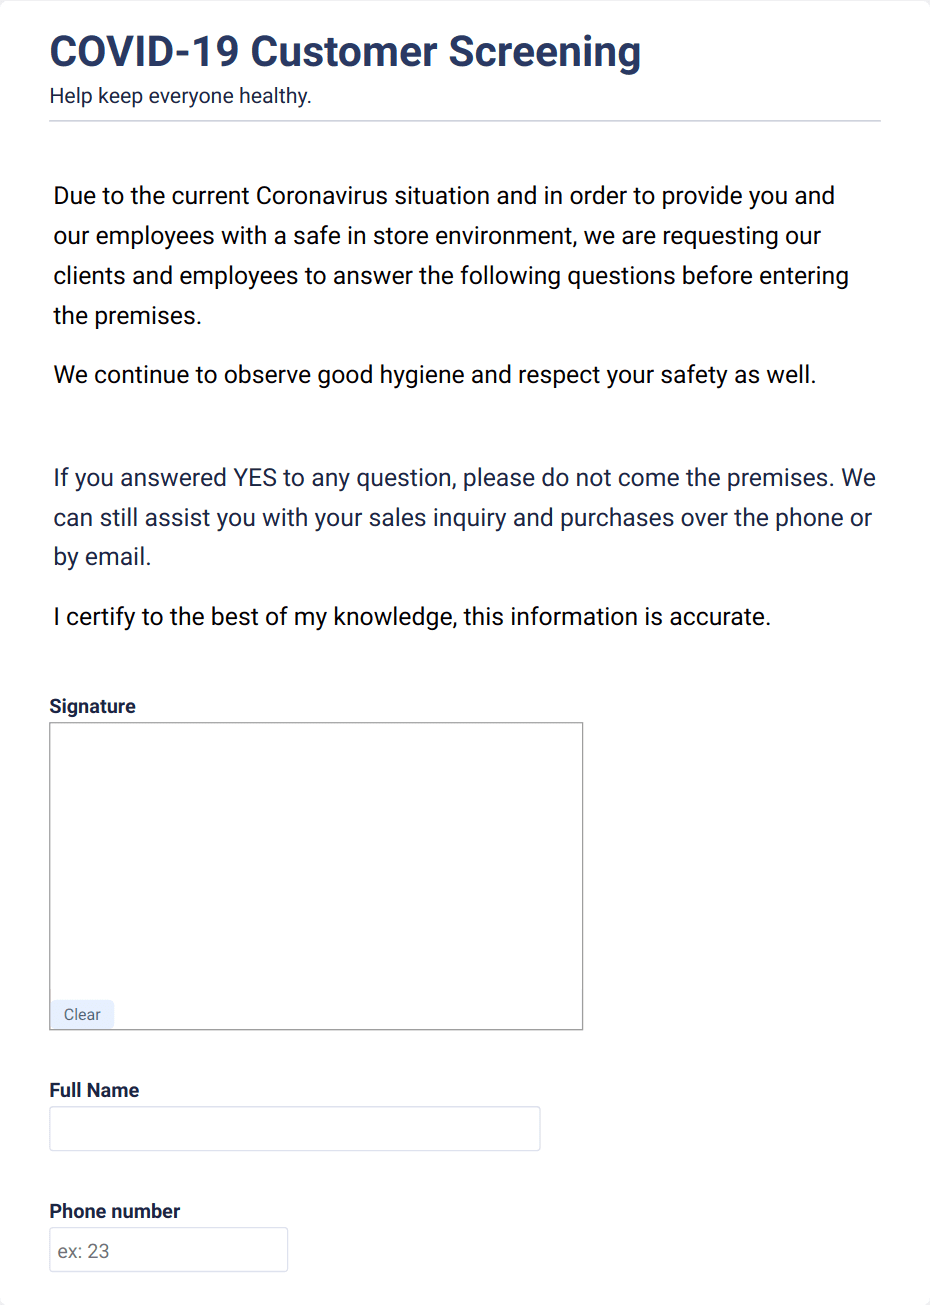Focus the Phone number input field
Viewport: 930px width, 1305px height.
point(169,1250)
